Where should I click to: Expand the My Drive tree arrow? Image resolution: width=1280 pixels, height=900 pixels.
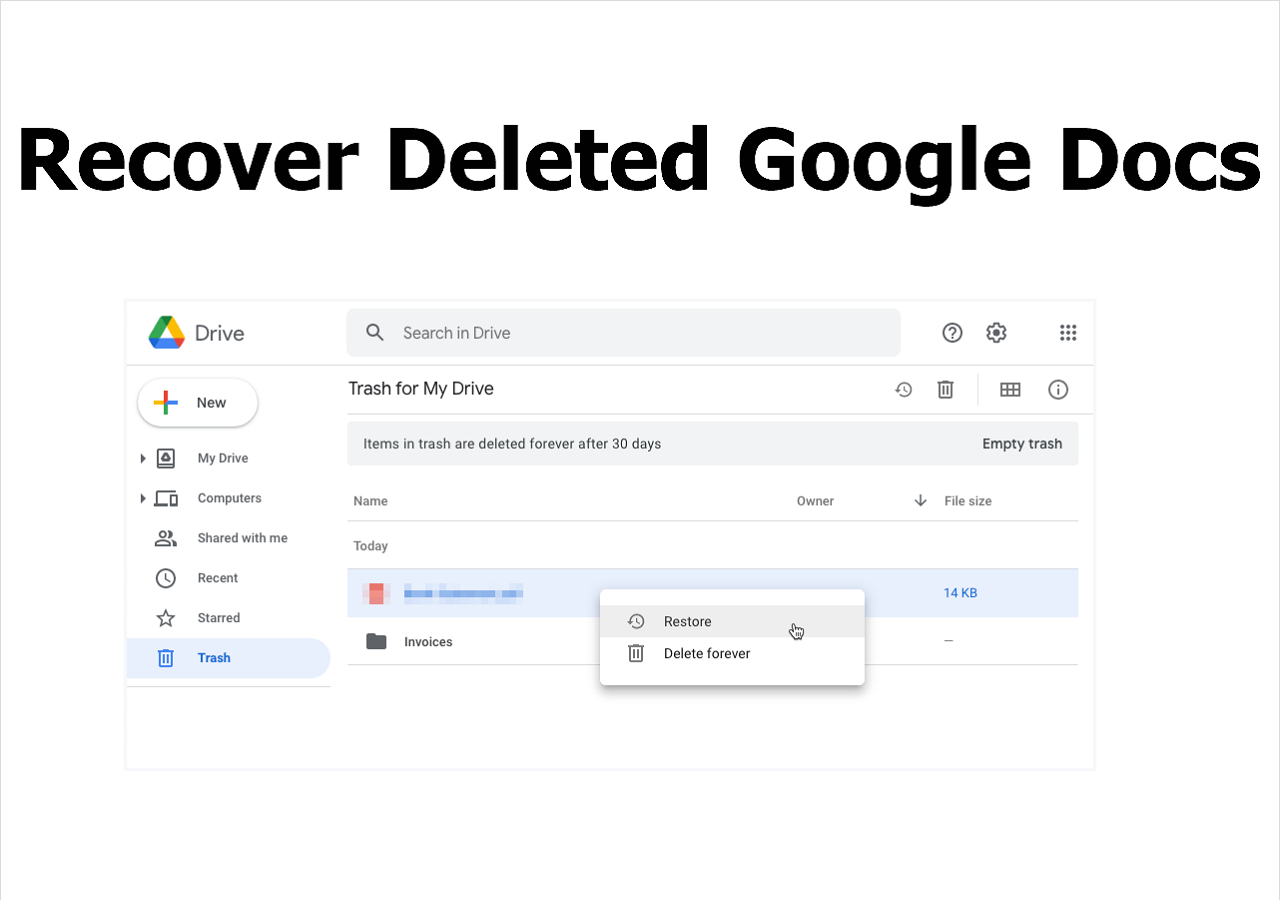[143, 458]
